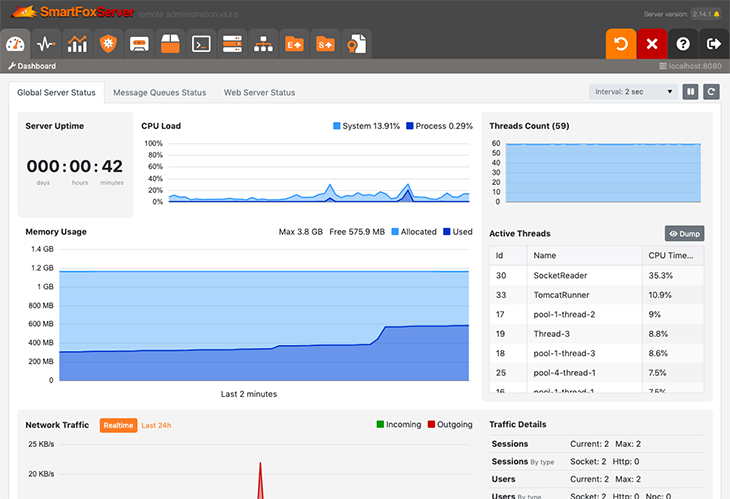Image resolution: width=730 pixels, height=499 pixels.
Task: Open the Dashboard gauge module
Action: pos(15,44)
